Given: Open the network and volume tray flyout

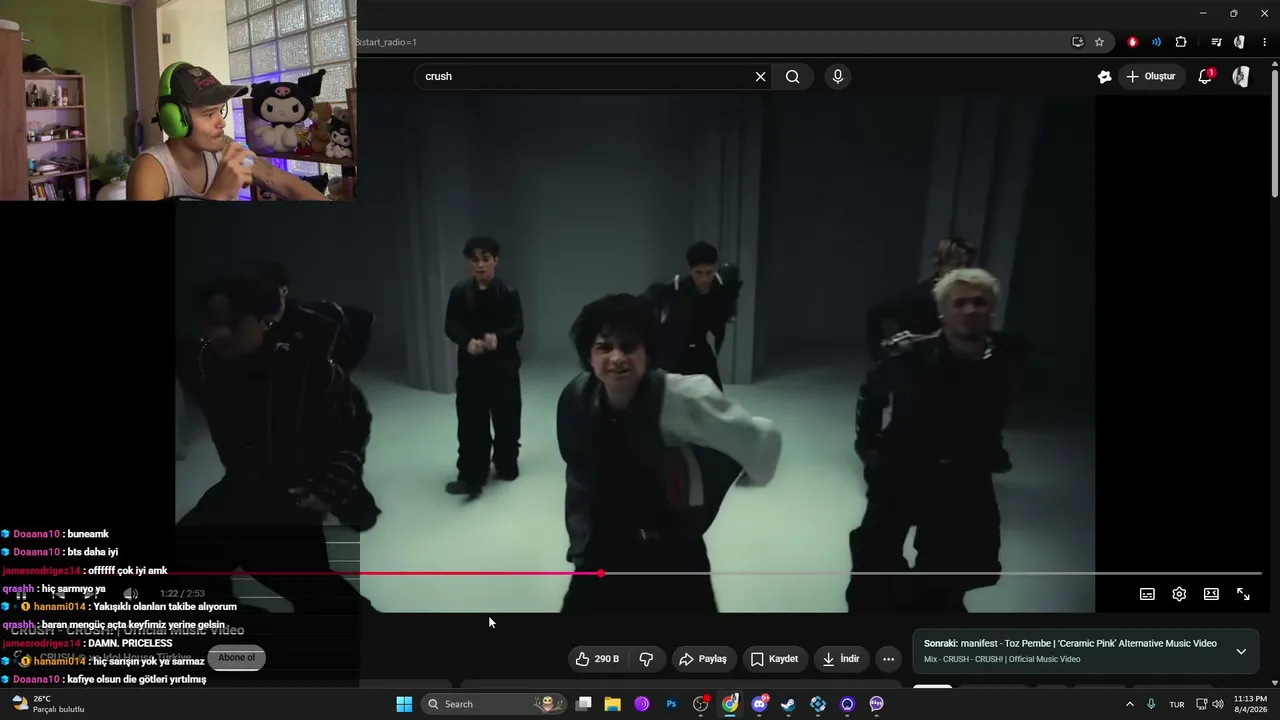Looking at the screenshot, I should [1210, 704].
